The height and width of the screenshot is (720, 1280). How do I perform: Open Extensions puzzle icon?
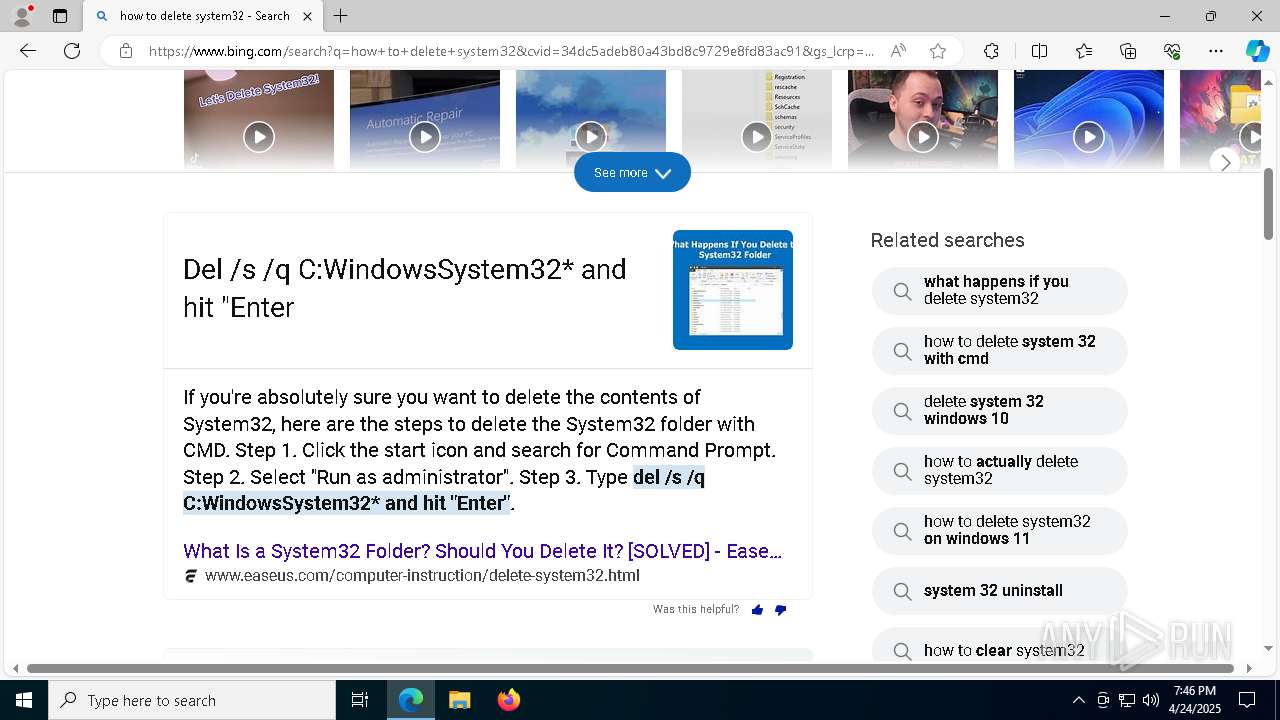(x=991, y=51)
